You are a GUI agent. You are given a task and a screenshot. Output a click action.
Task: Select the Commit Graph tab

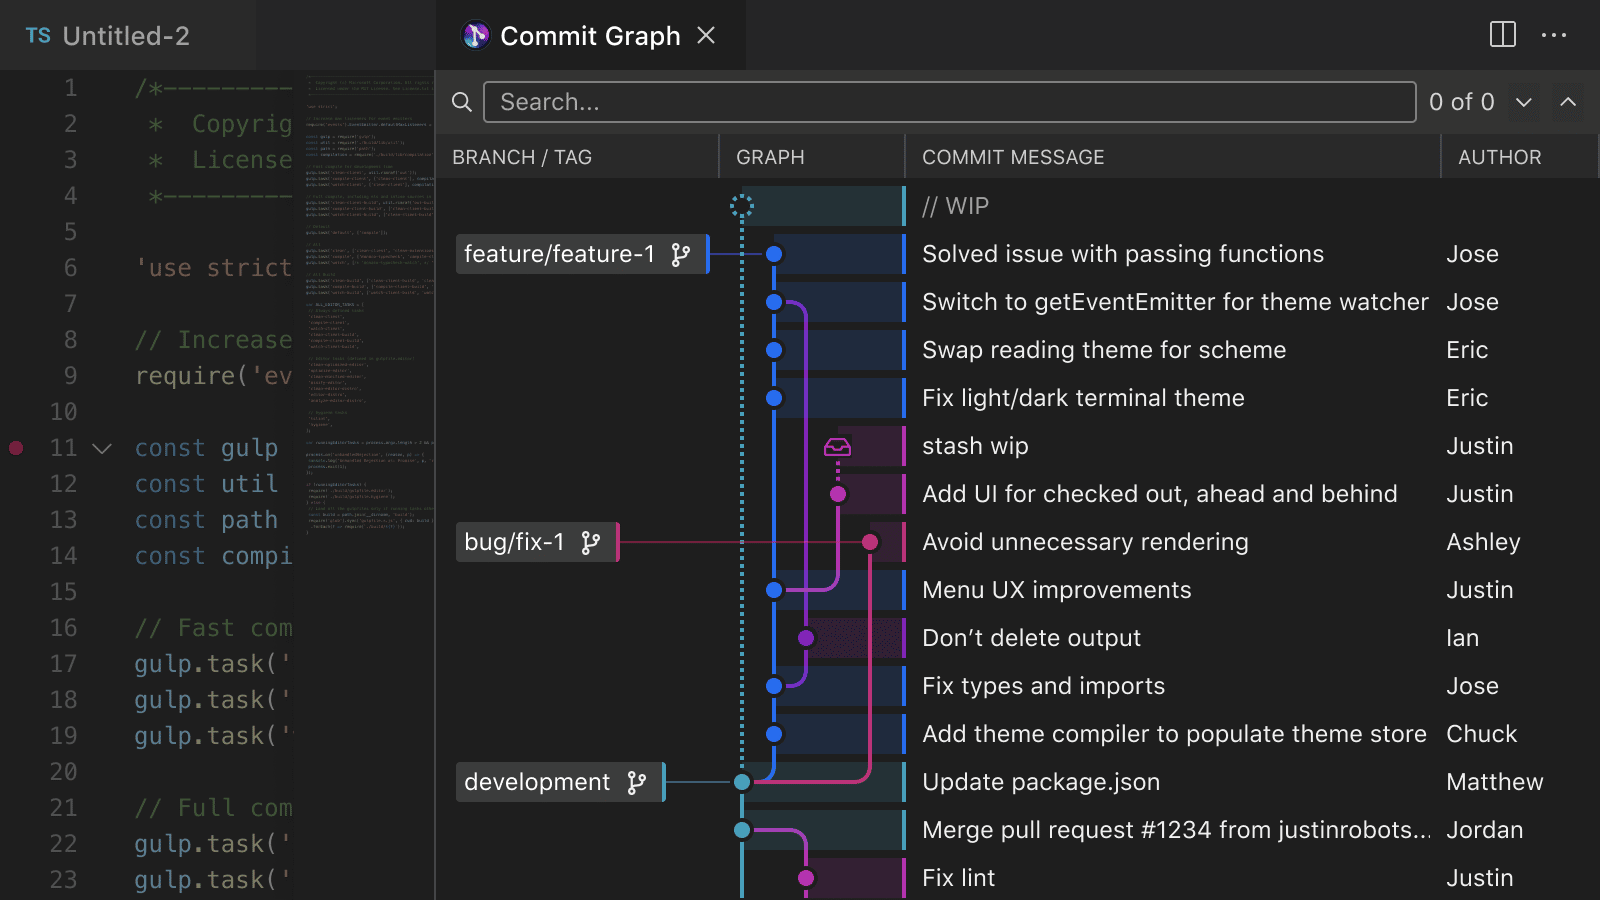589,36
